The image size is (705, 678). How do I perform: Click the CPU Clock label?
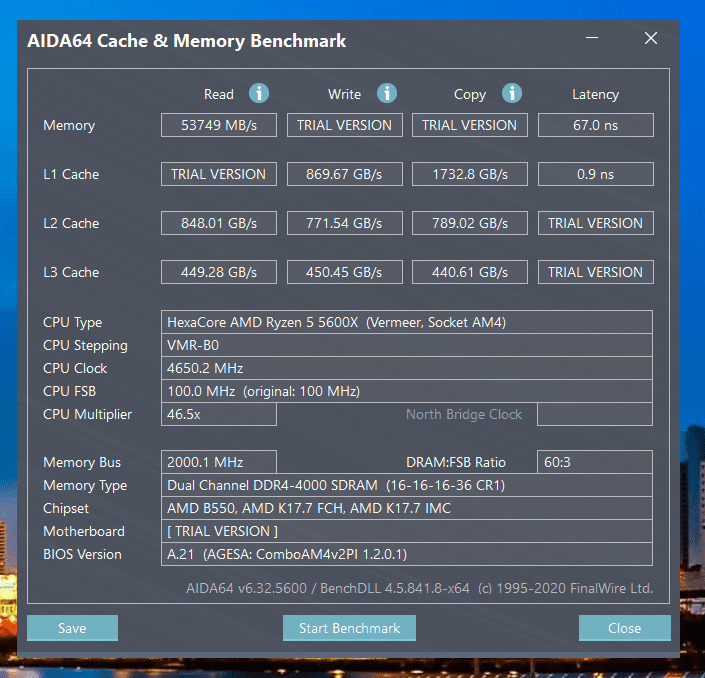[75, 368]
